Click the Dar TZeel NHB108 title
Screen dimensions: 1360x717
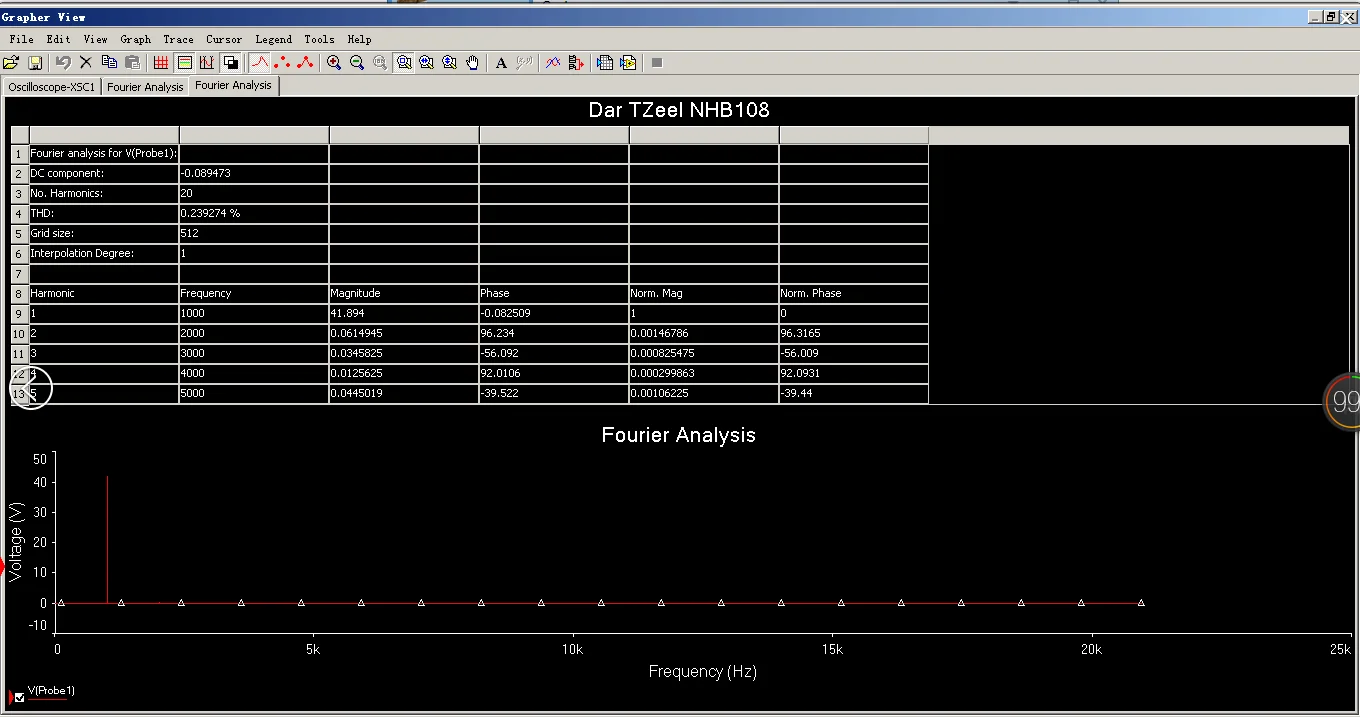click(679, 110)
